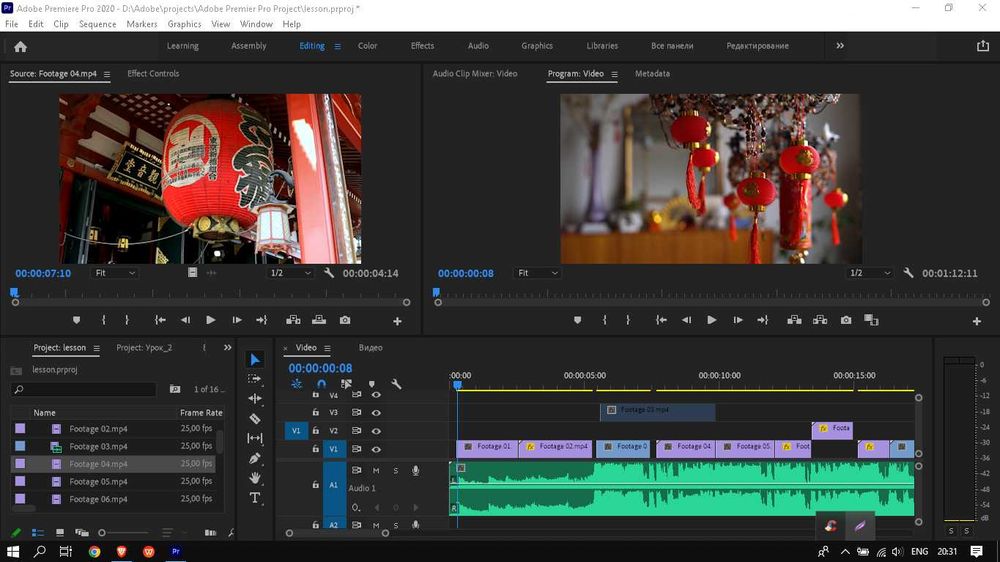Toggle lock on track V2
This screenshot has width=1000, height=562.
316,431
